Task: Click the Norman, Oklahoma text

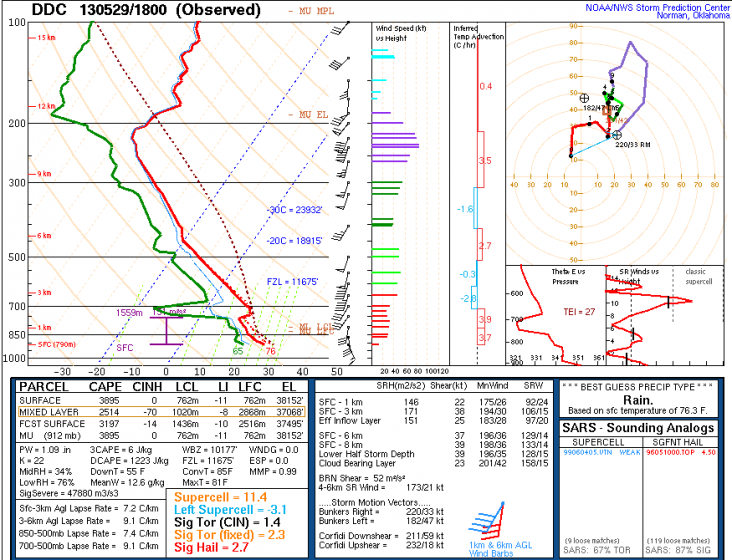Action: (x=693, y=15)
